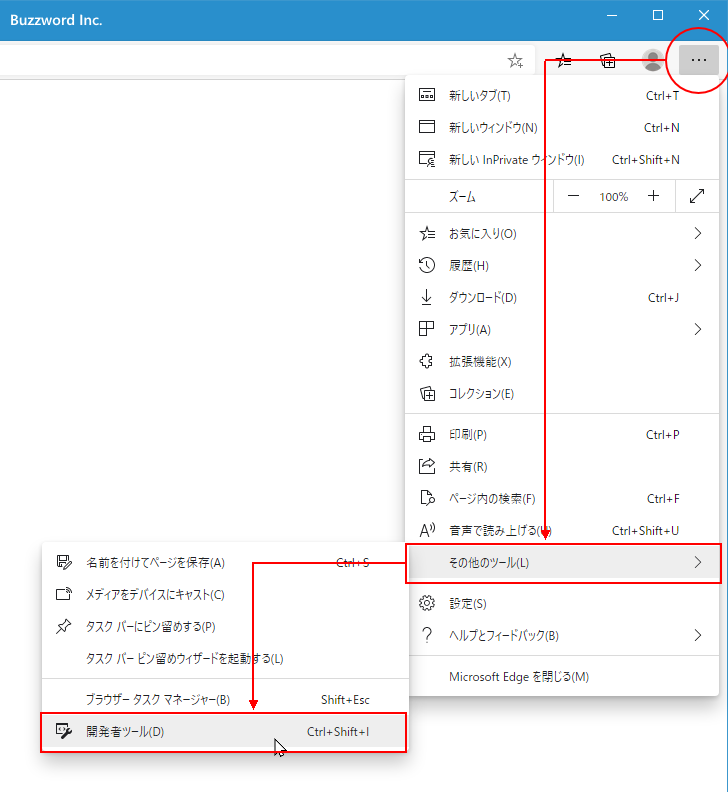Minimize the Buzzword Inc. window
Image resolution: width=728 pixels, height=792 pixels.
[612, 16]
